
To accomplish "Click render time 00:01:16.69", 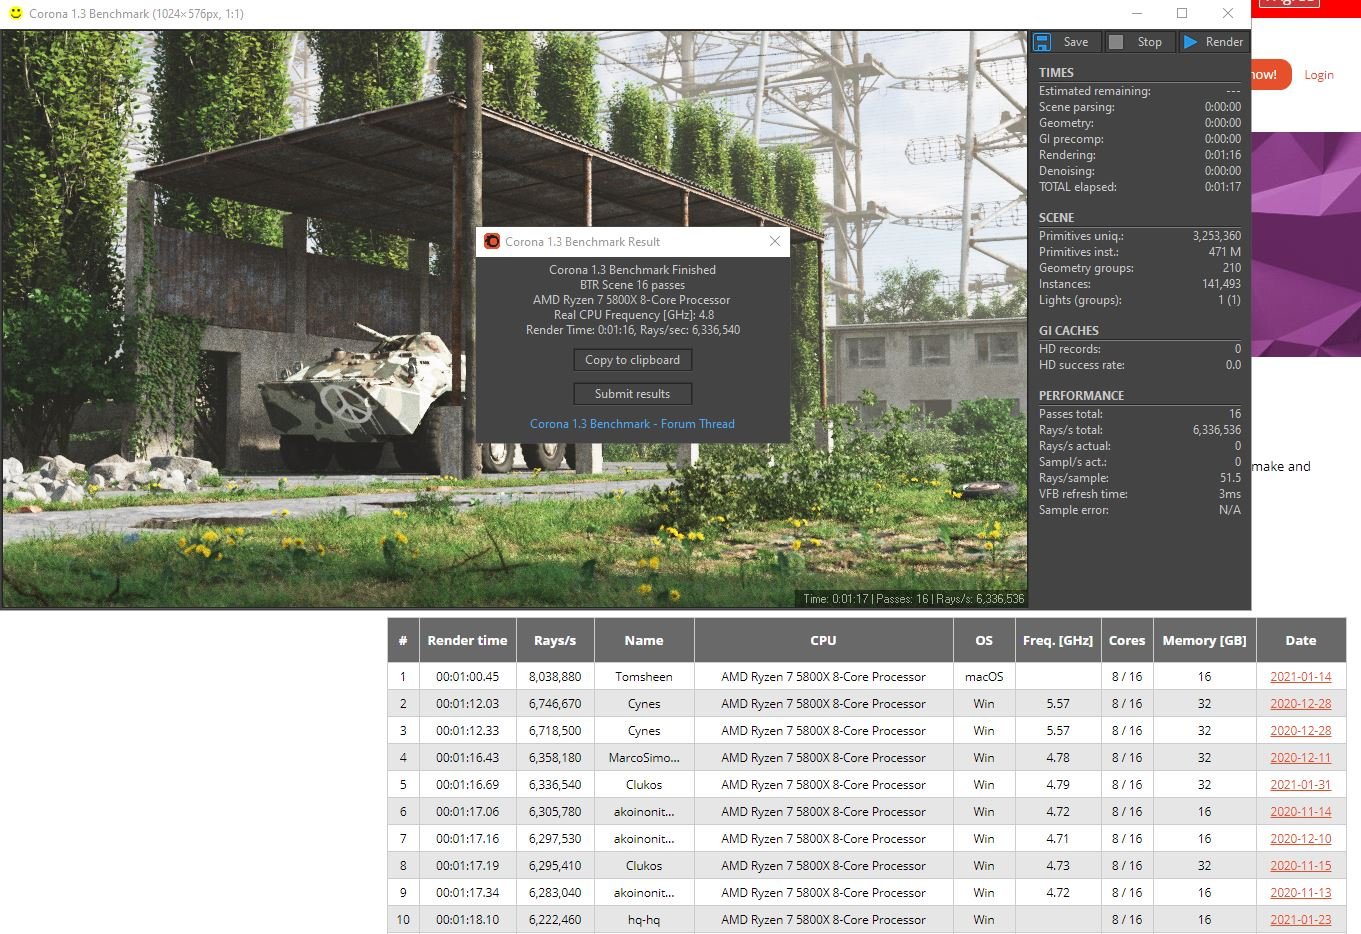I will point(467,785).
